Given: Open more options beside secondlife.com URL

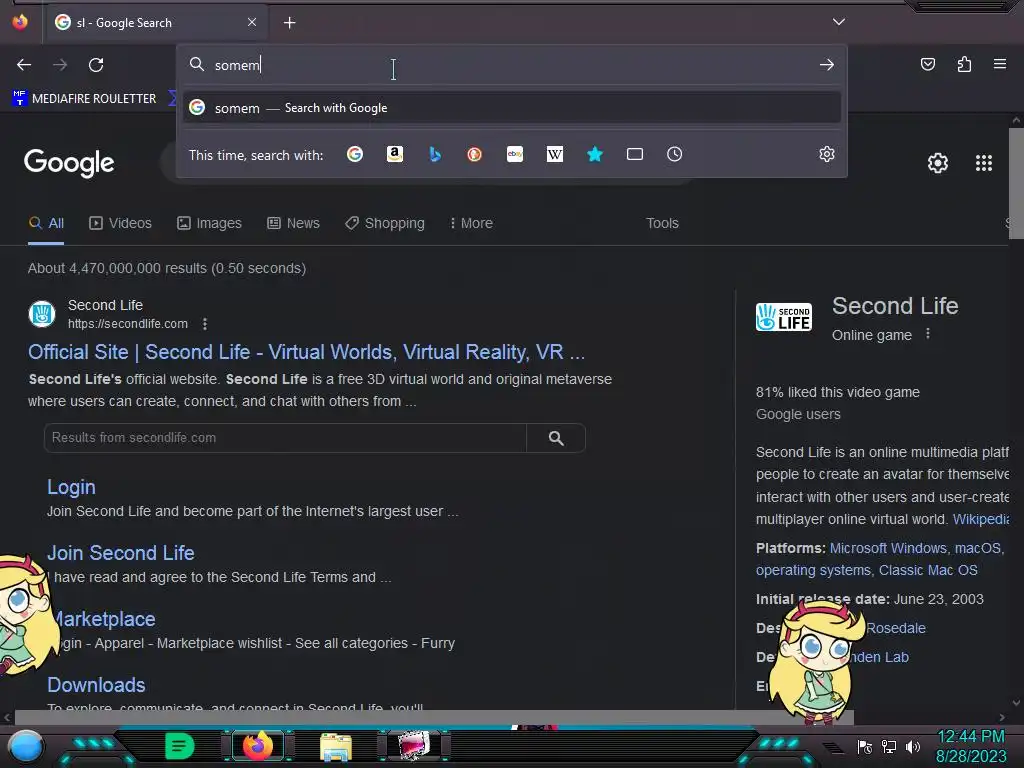Looking at the screenshot, I should pyautogui.click(x=205, y=324).
